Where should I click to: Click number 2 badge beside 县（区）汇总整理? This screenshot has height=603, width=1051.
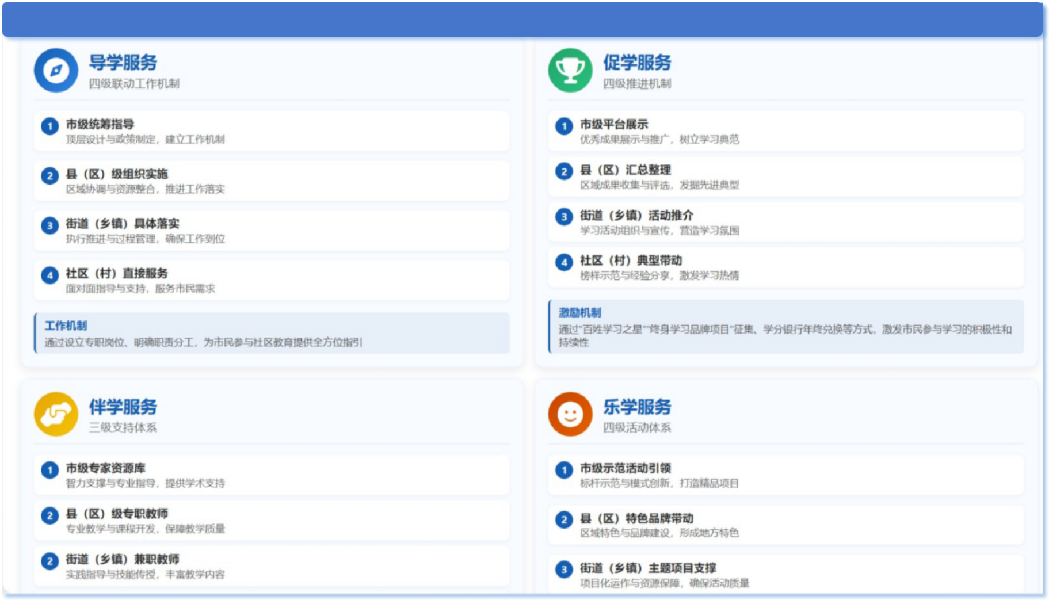coord(564,171)
